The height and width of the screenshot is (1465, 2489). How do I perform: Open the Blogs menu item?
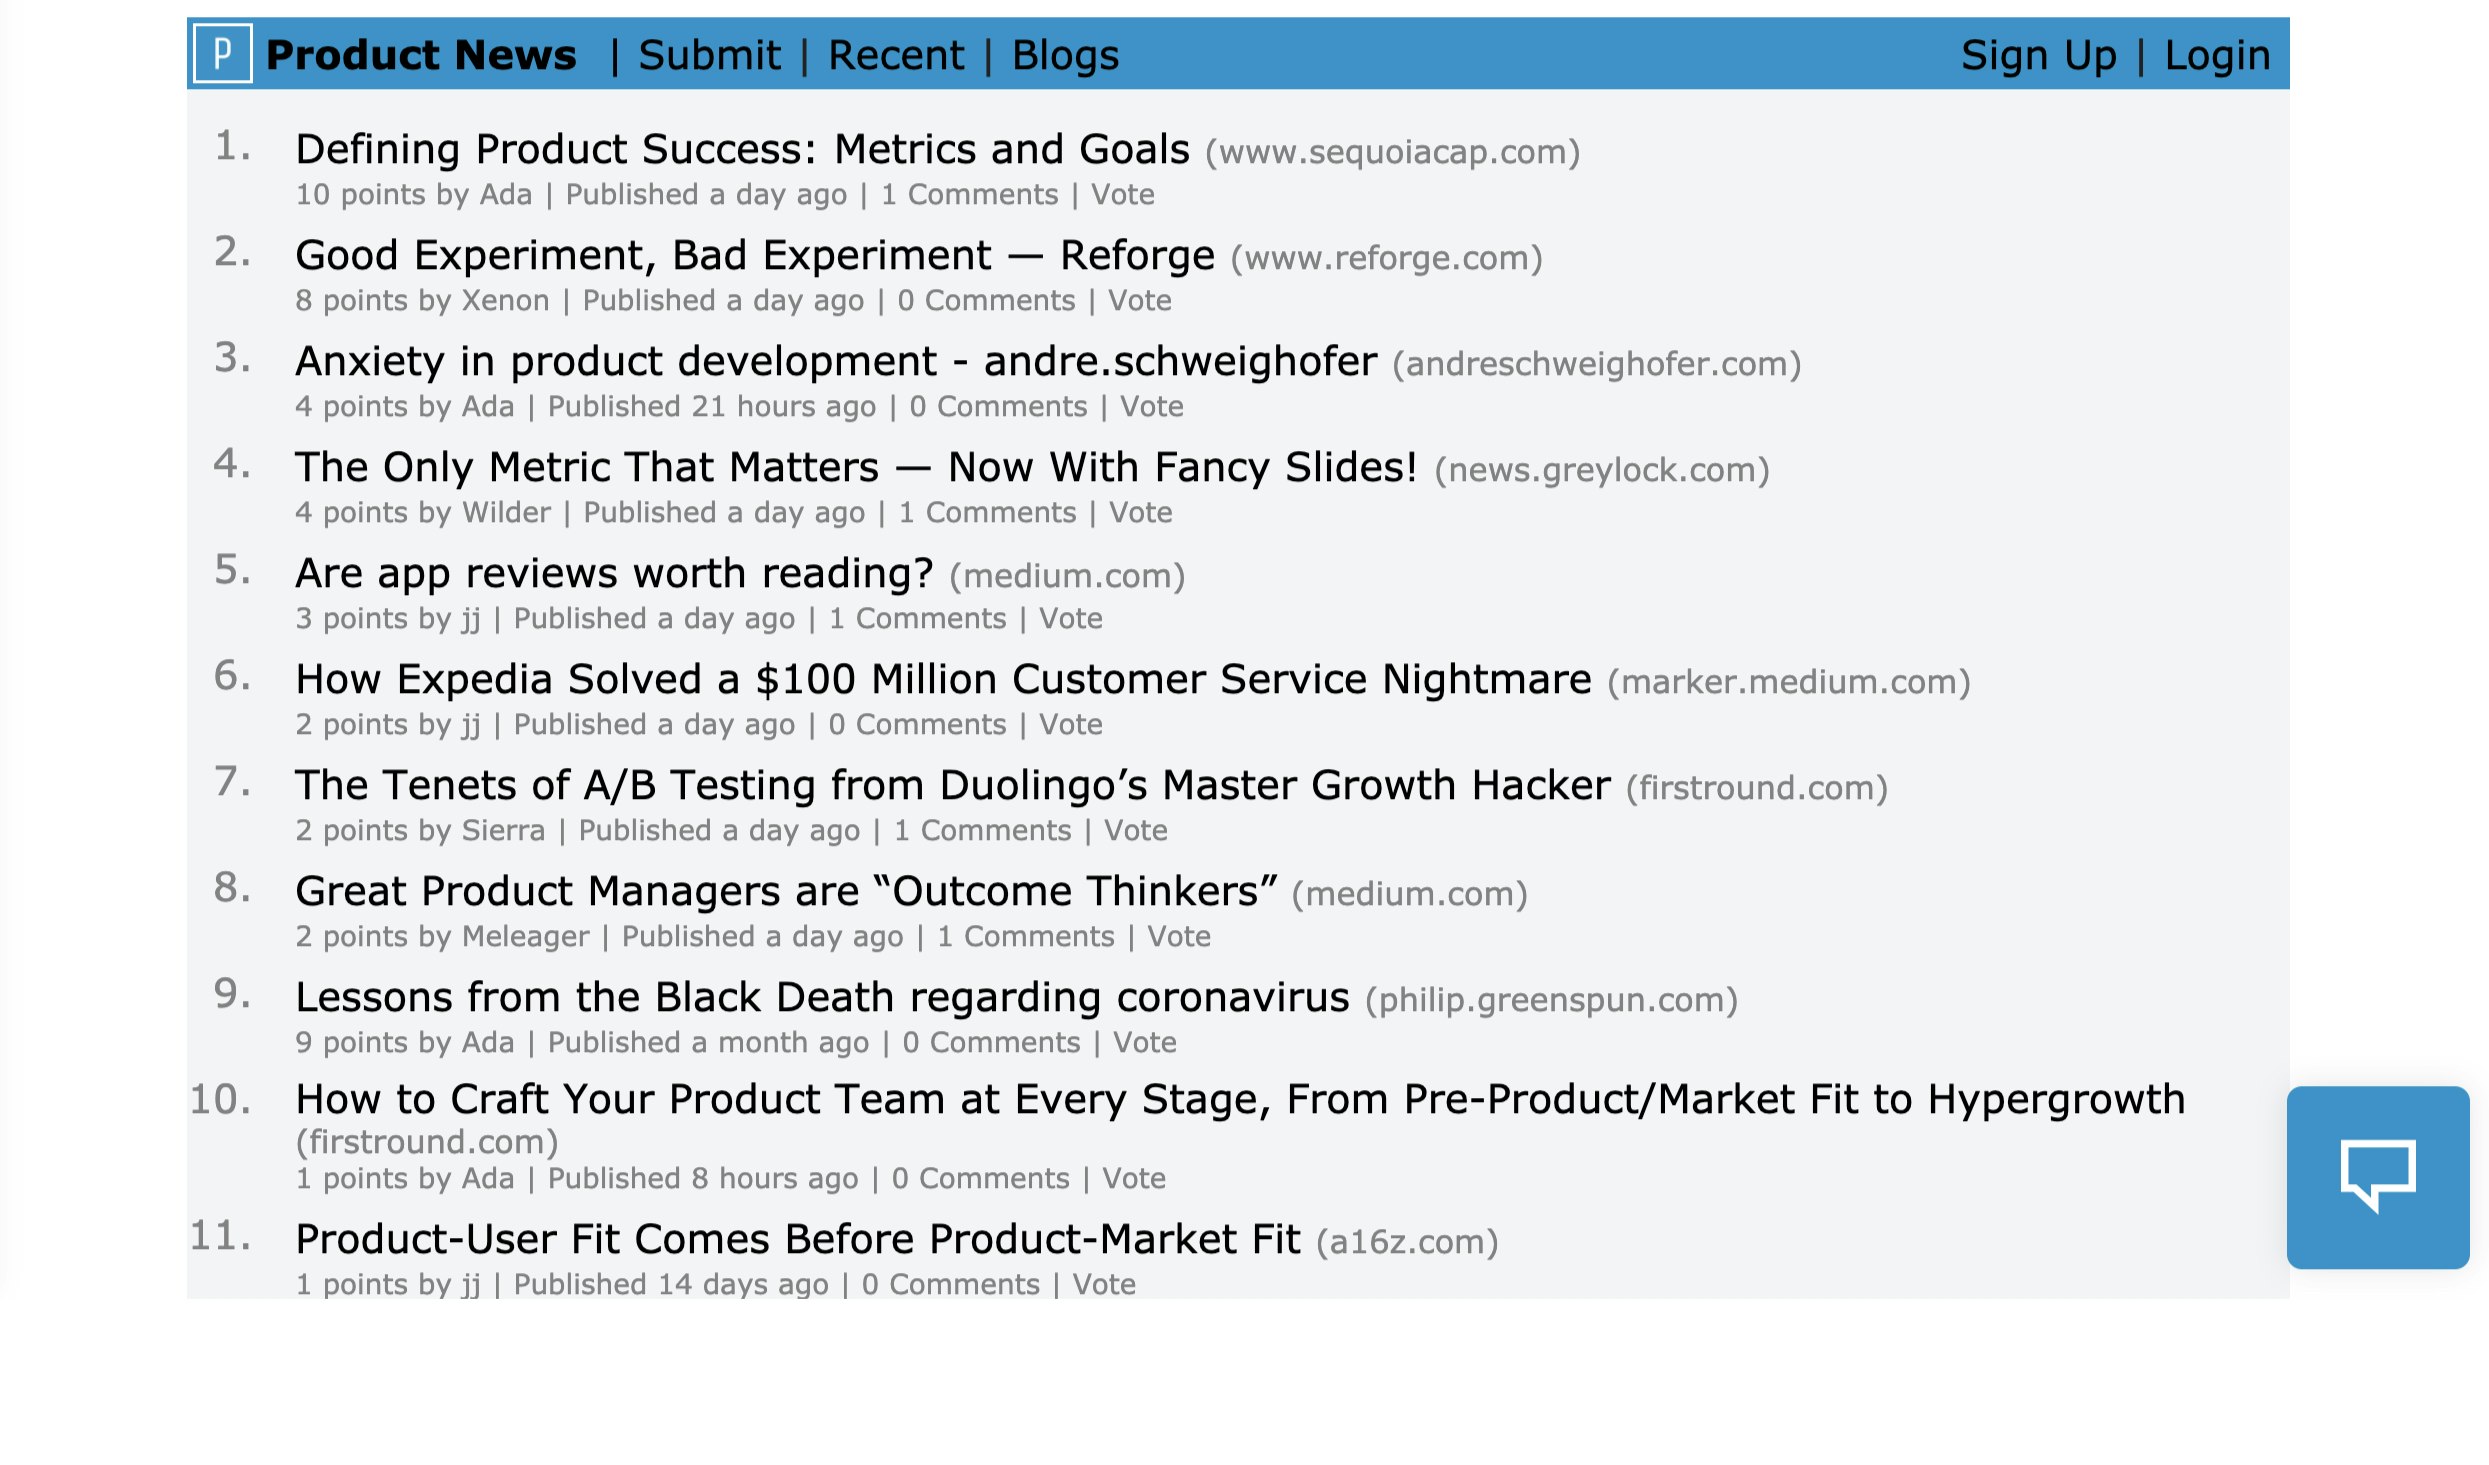click(1065, 55)
